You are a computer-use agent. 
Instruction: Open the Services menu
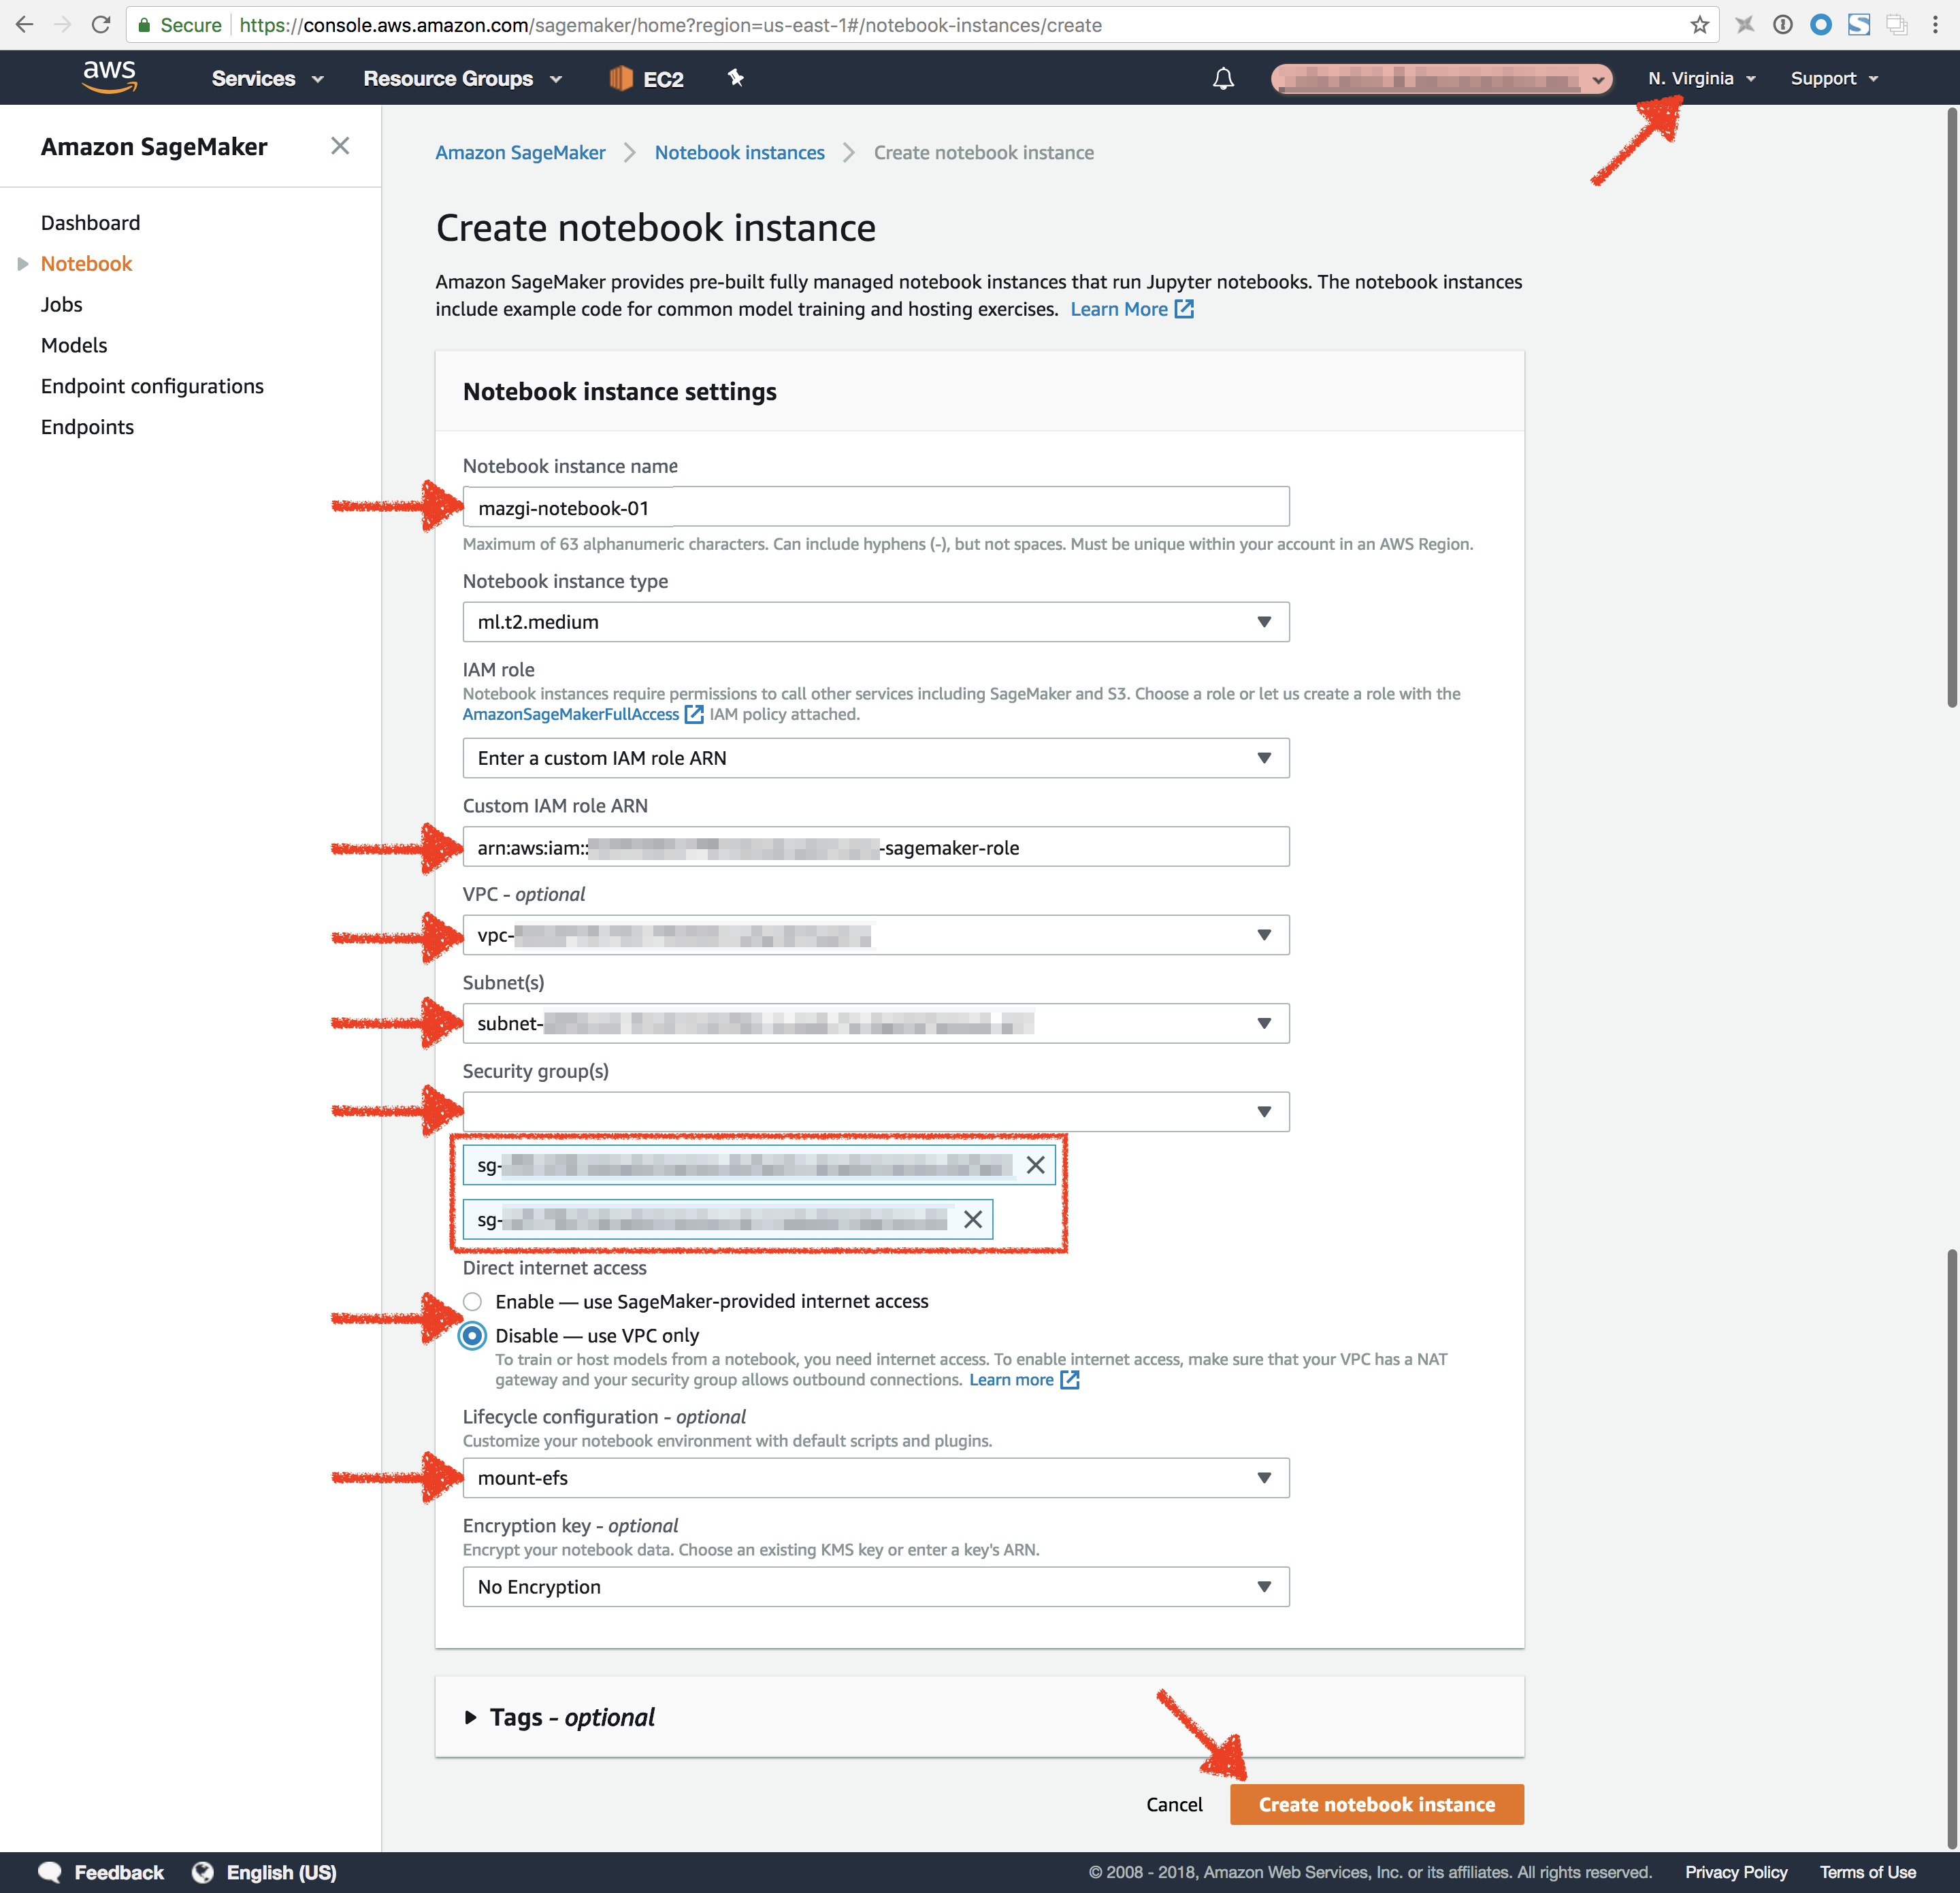click(267, 78)
